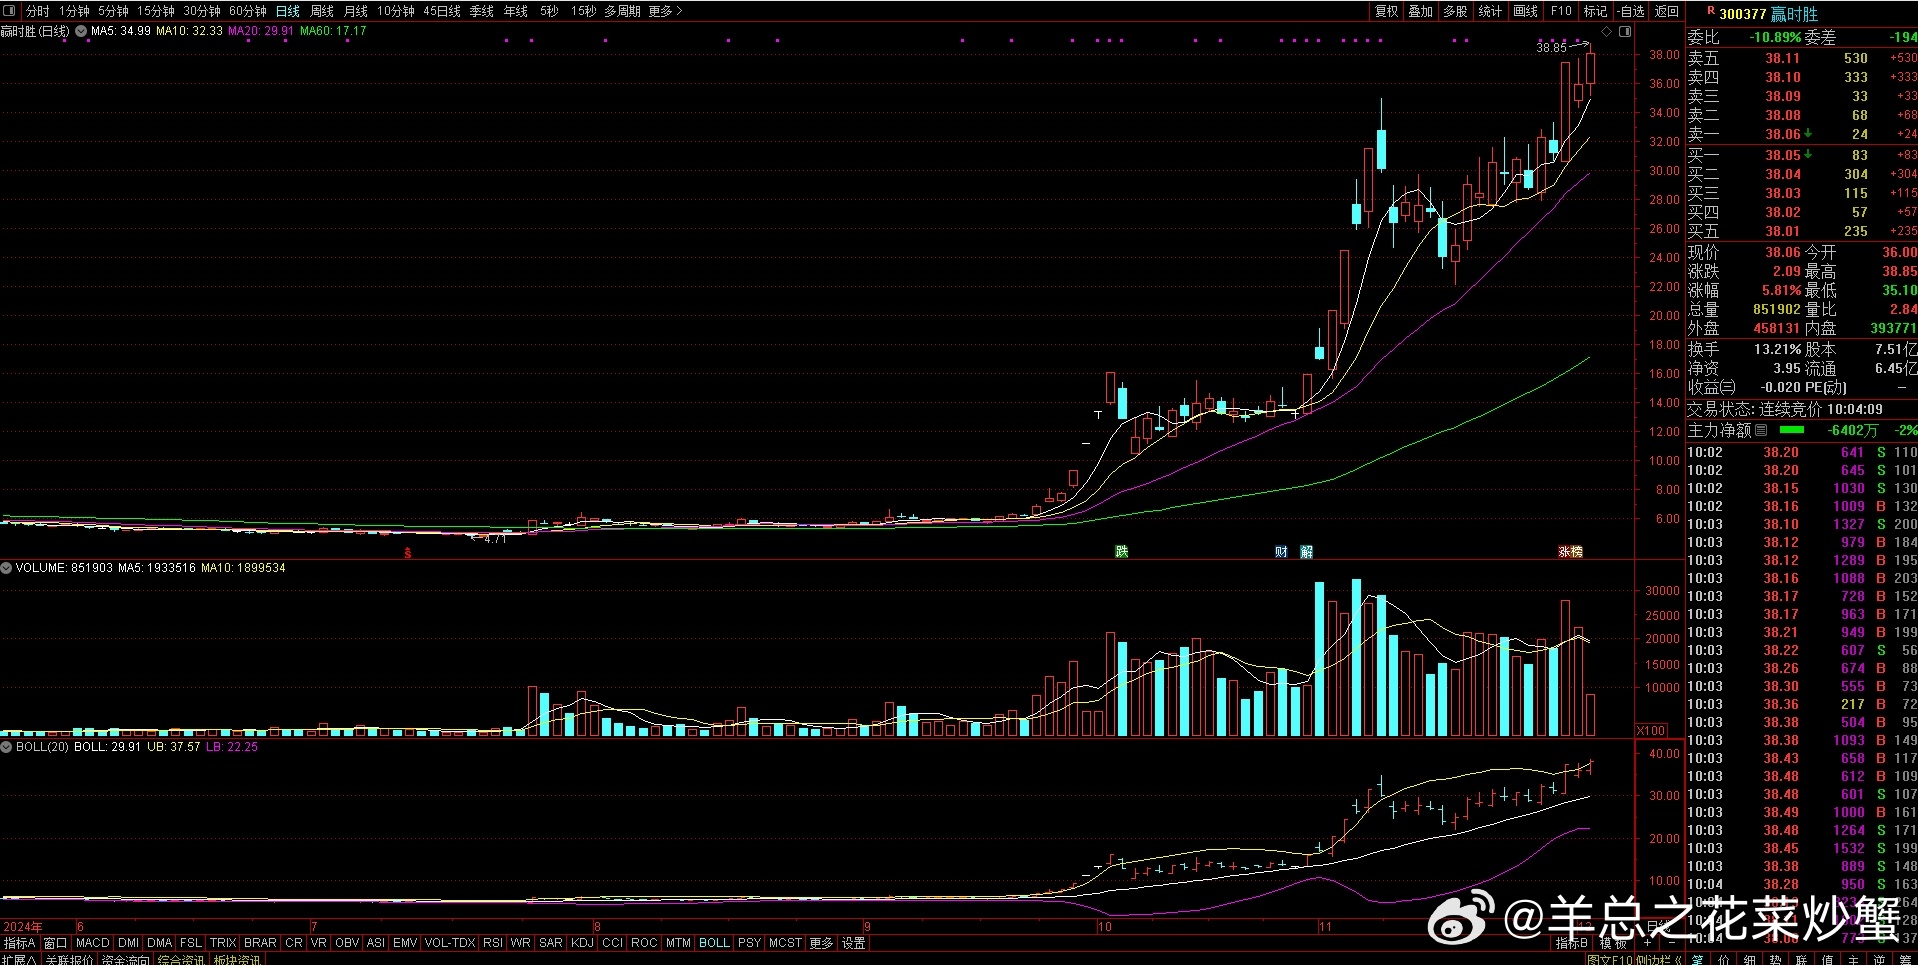Click the 主力净额 details icon
This screenshot has width=1918, height=965.
click(1761, 430)
